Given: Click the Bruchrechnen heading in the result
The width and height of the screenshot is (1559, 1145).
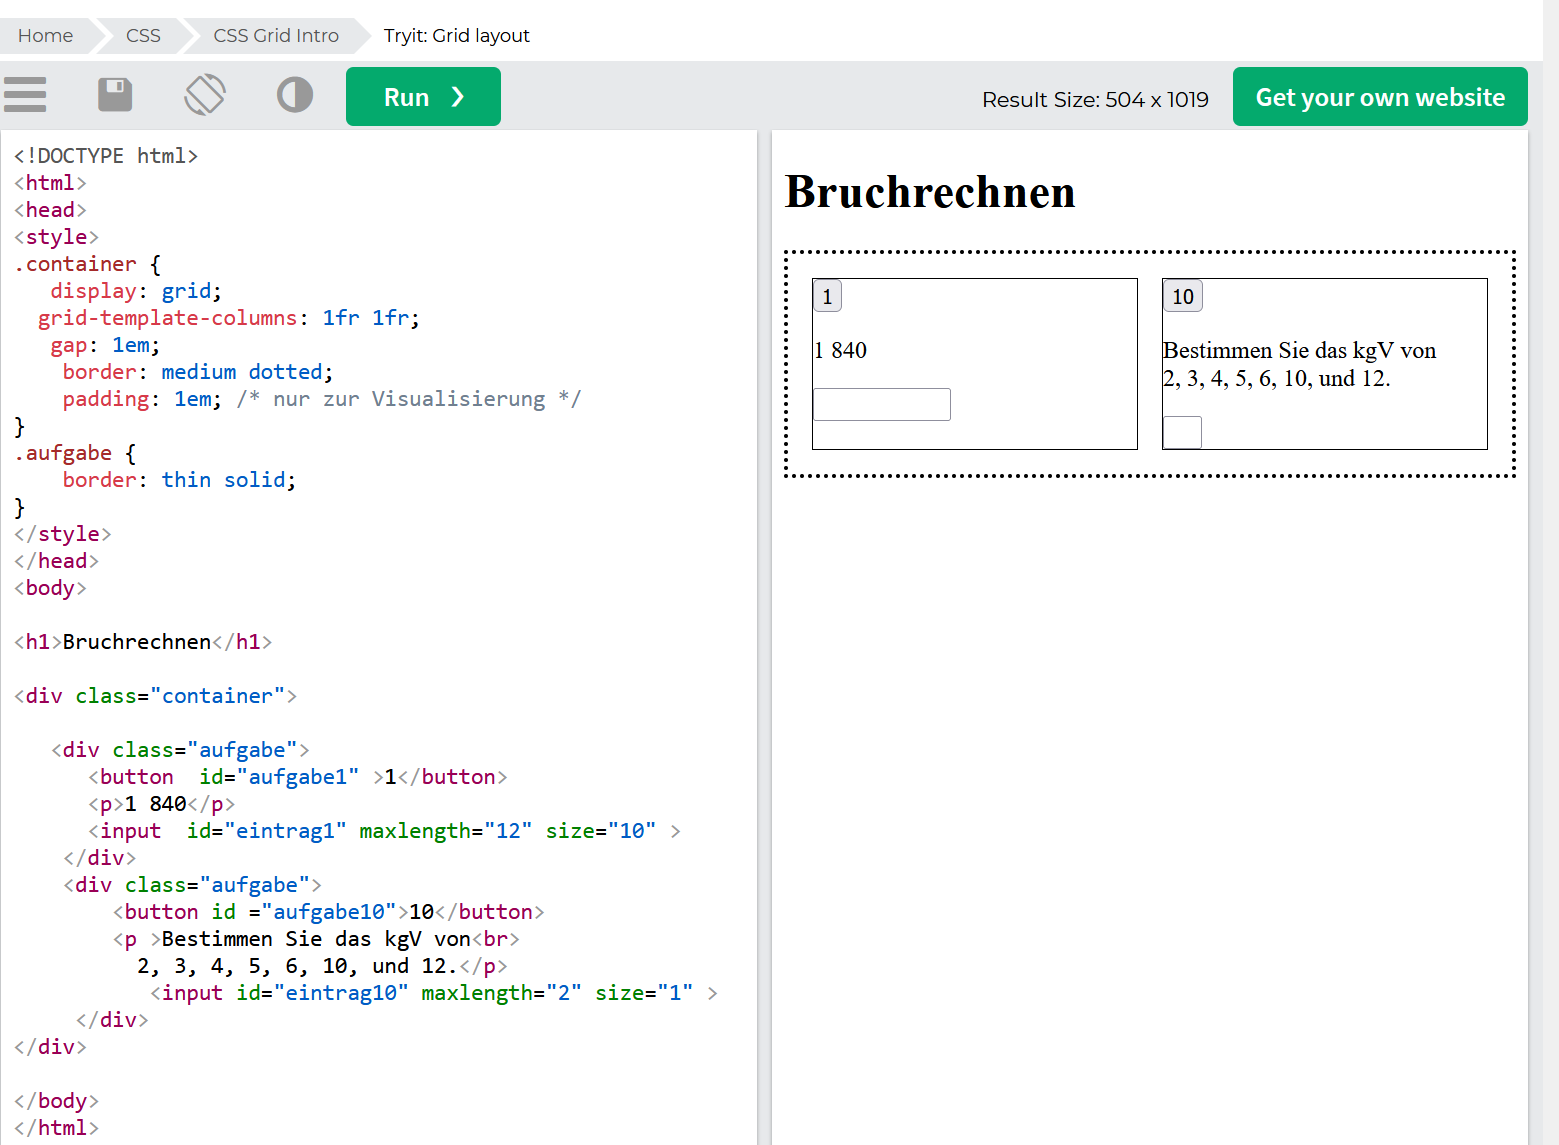Looking at the screenshot, I should [x=929, y=192].
